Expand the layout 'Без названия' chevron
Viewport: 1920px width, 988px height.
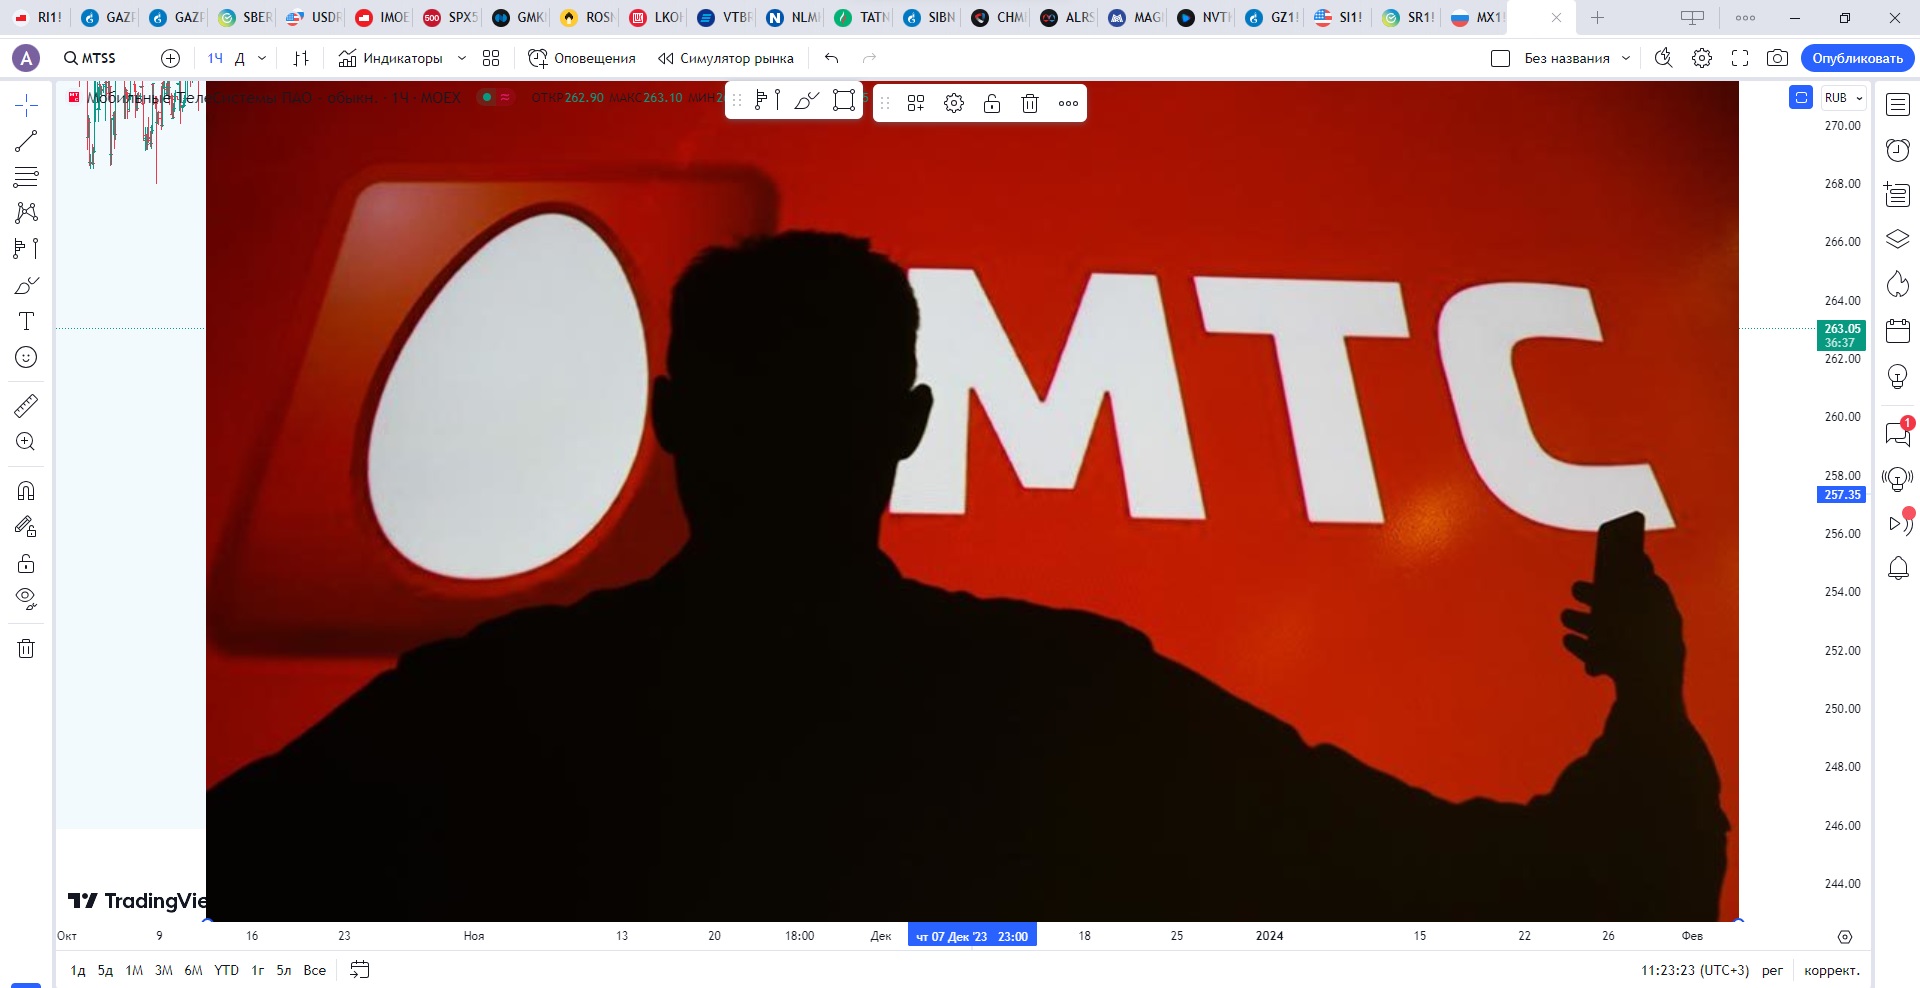[1626, 58]
